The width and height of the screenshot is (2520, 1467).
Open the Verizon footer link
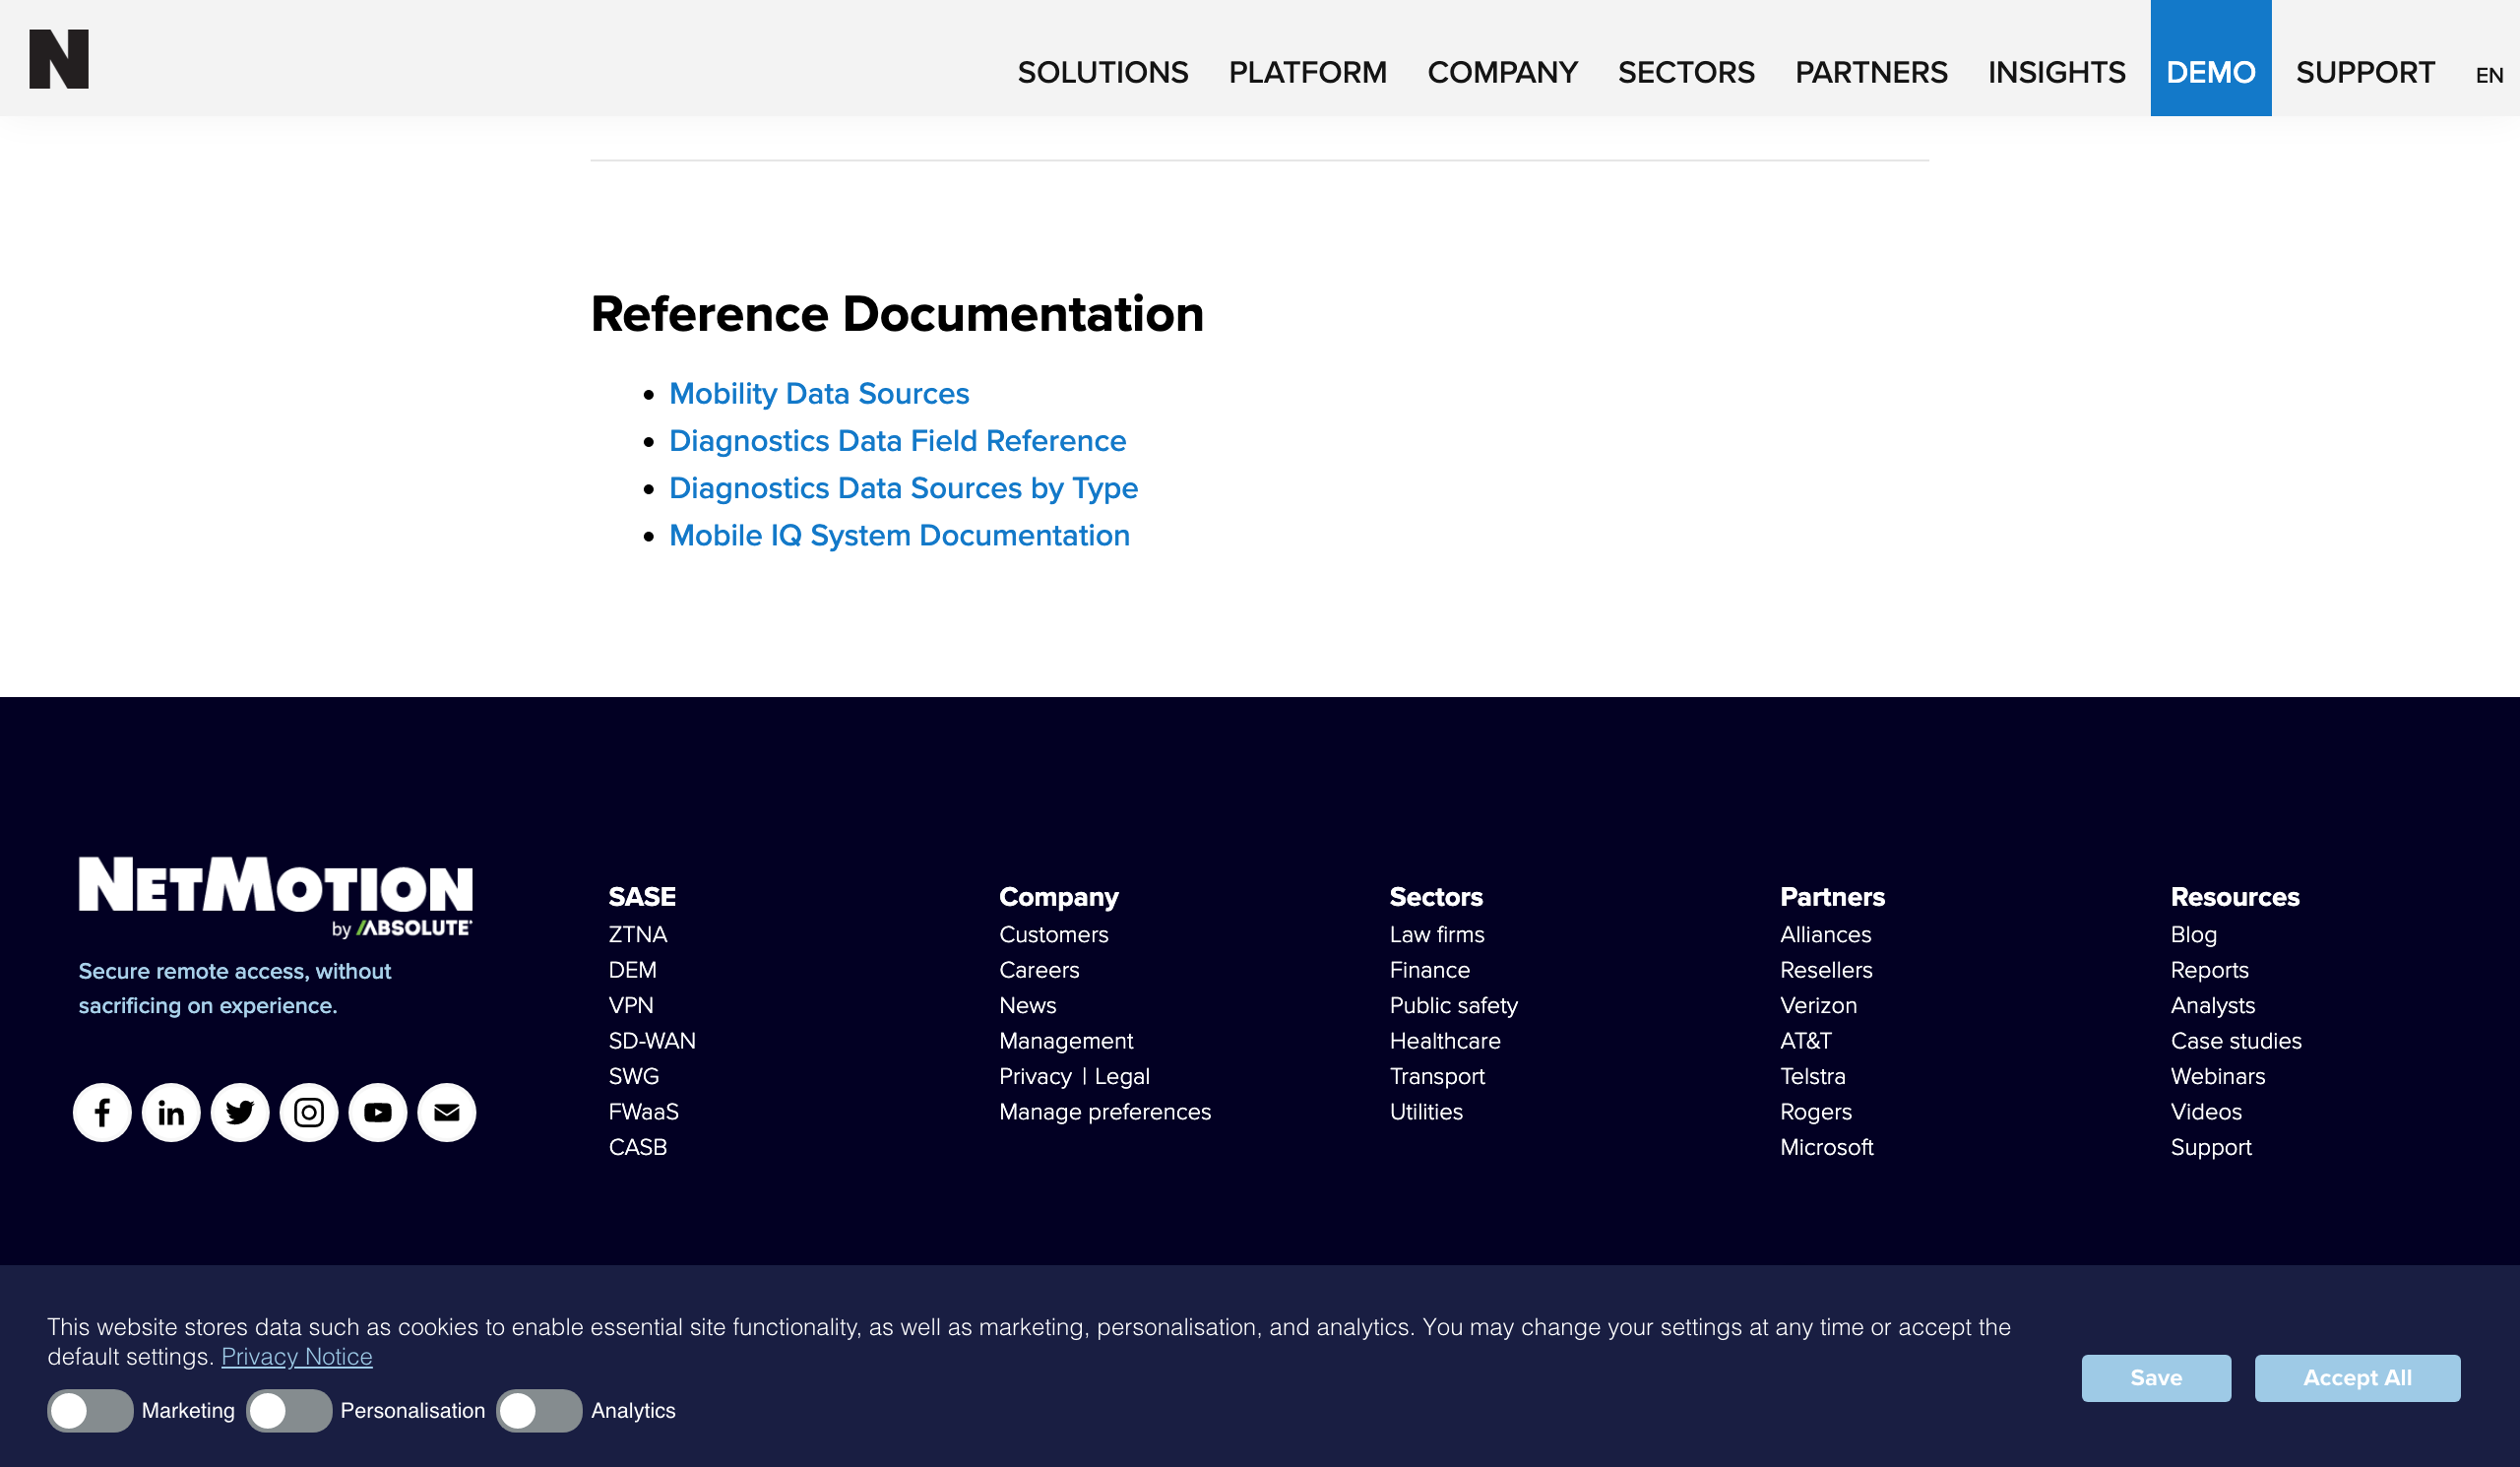point(1818,1005)
